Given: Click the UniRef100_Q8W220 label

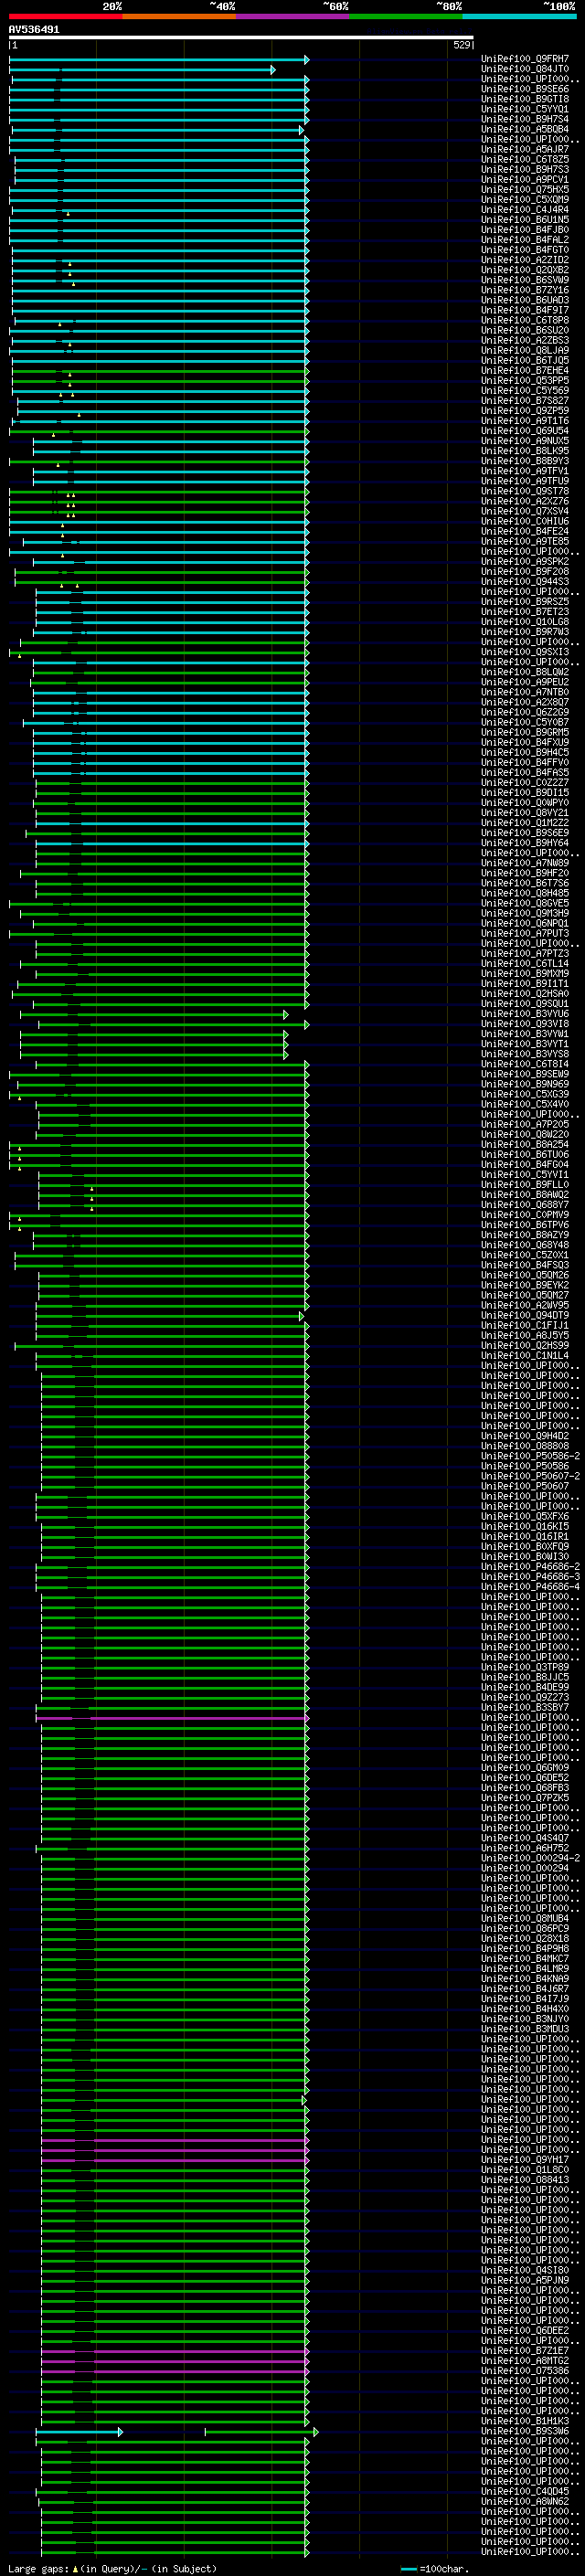Looking at the screenshot, I should tap(525, 1135).
